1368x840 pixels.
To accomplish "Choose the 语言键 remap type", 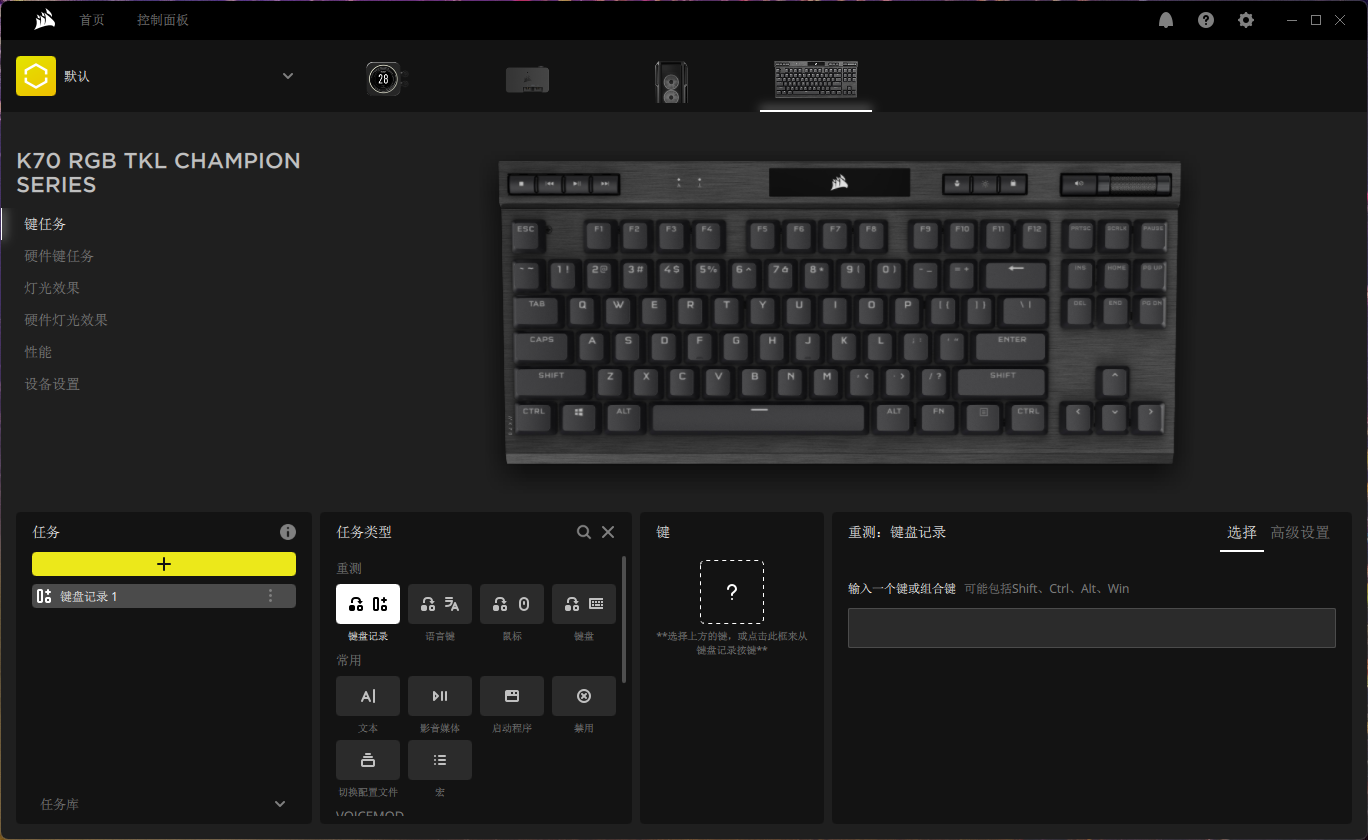I will click(x=440, y=604).
